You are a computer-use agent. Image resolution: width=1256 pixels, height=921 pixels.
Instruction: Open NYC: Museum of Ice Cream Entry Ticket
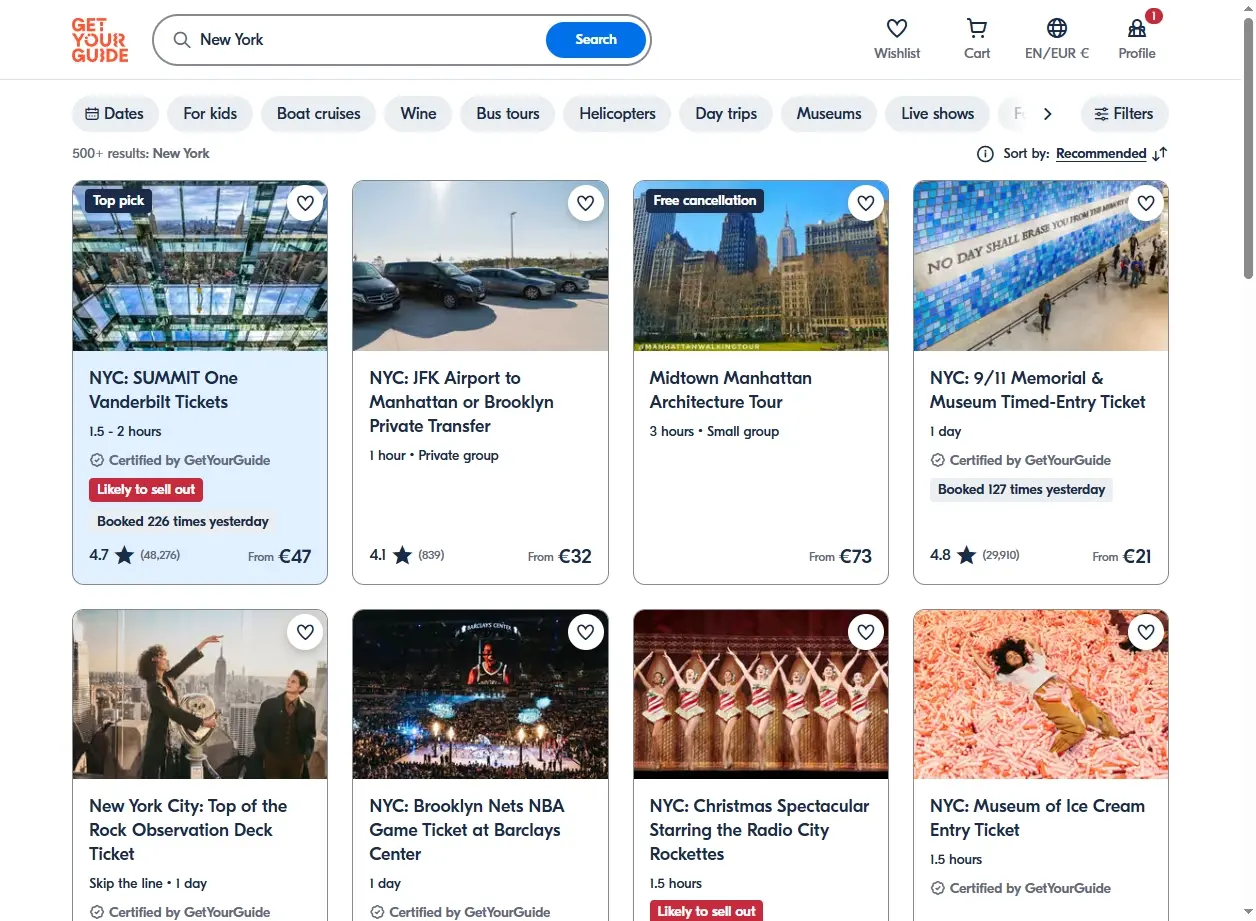1037,818
